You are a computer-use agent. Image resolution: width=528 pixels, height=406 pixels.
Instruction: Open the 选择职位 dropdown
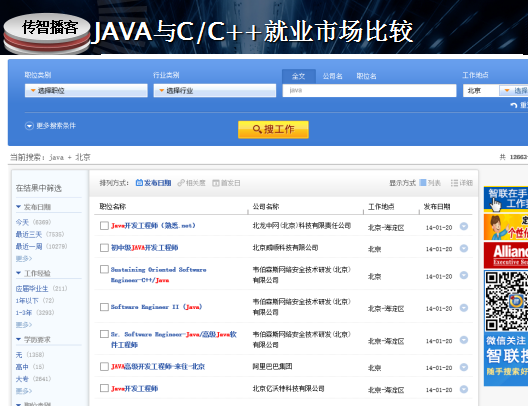click(x=86, y=91)
